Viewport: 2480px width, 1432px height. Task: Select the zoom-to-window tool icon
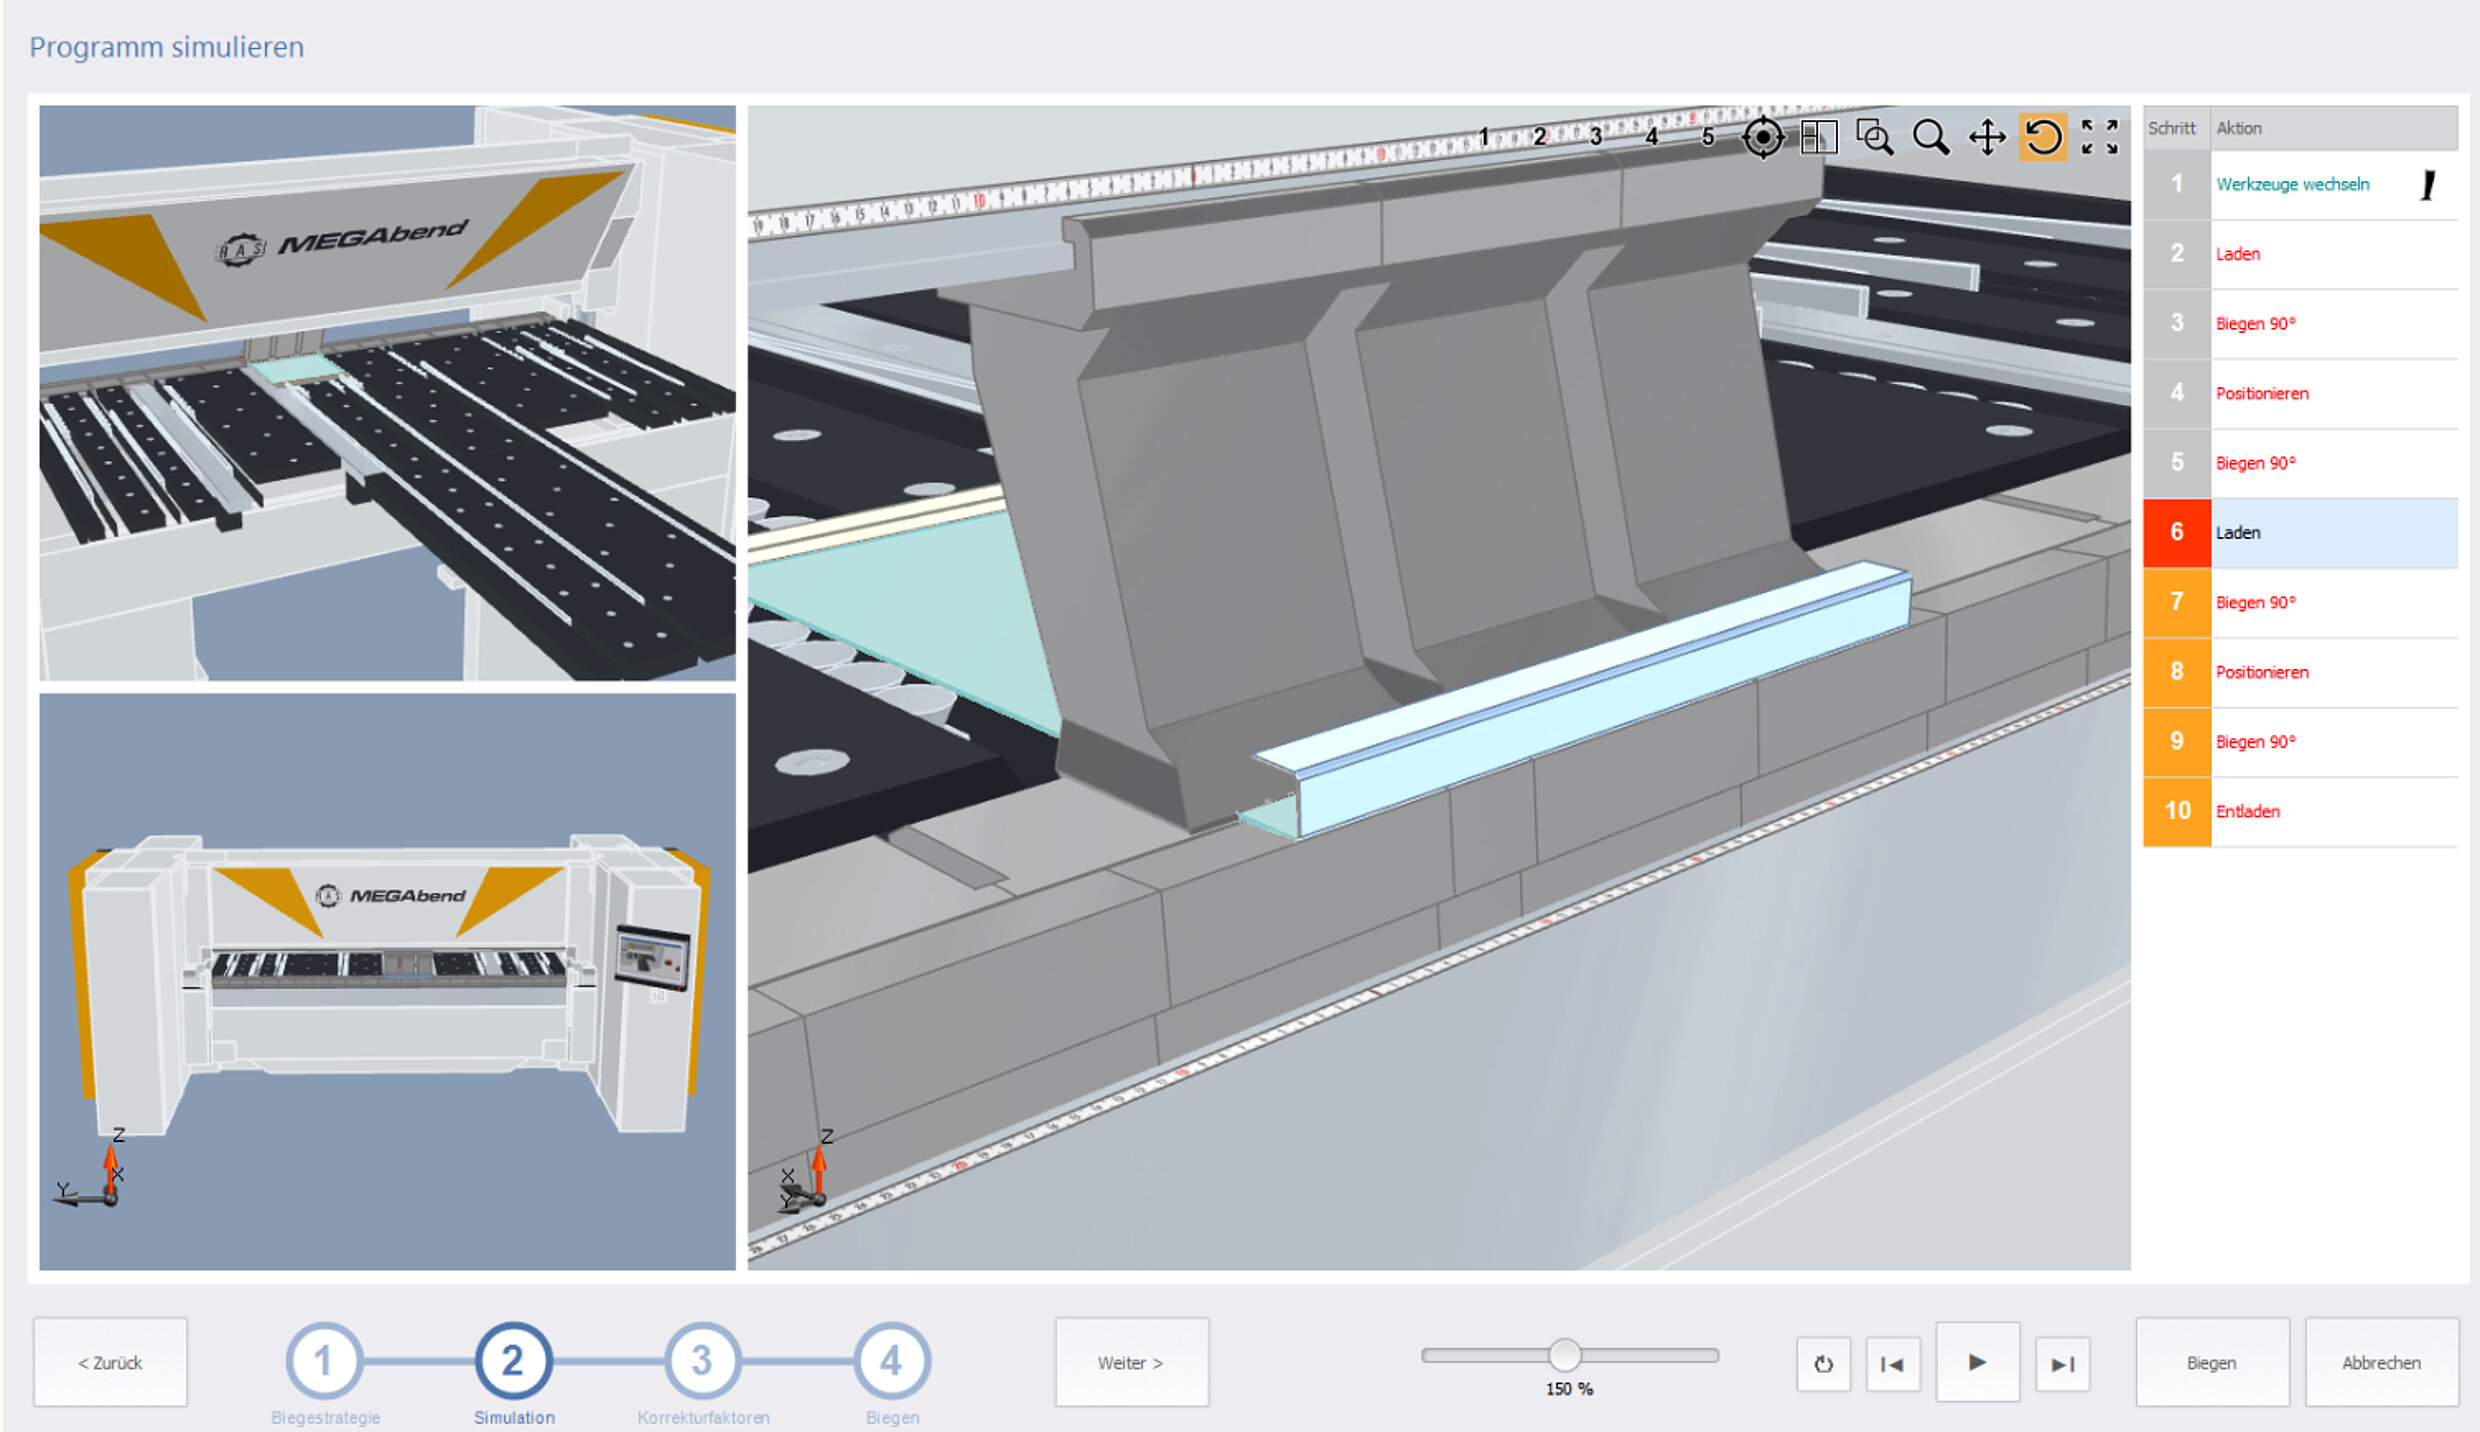pos(1874,137)
